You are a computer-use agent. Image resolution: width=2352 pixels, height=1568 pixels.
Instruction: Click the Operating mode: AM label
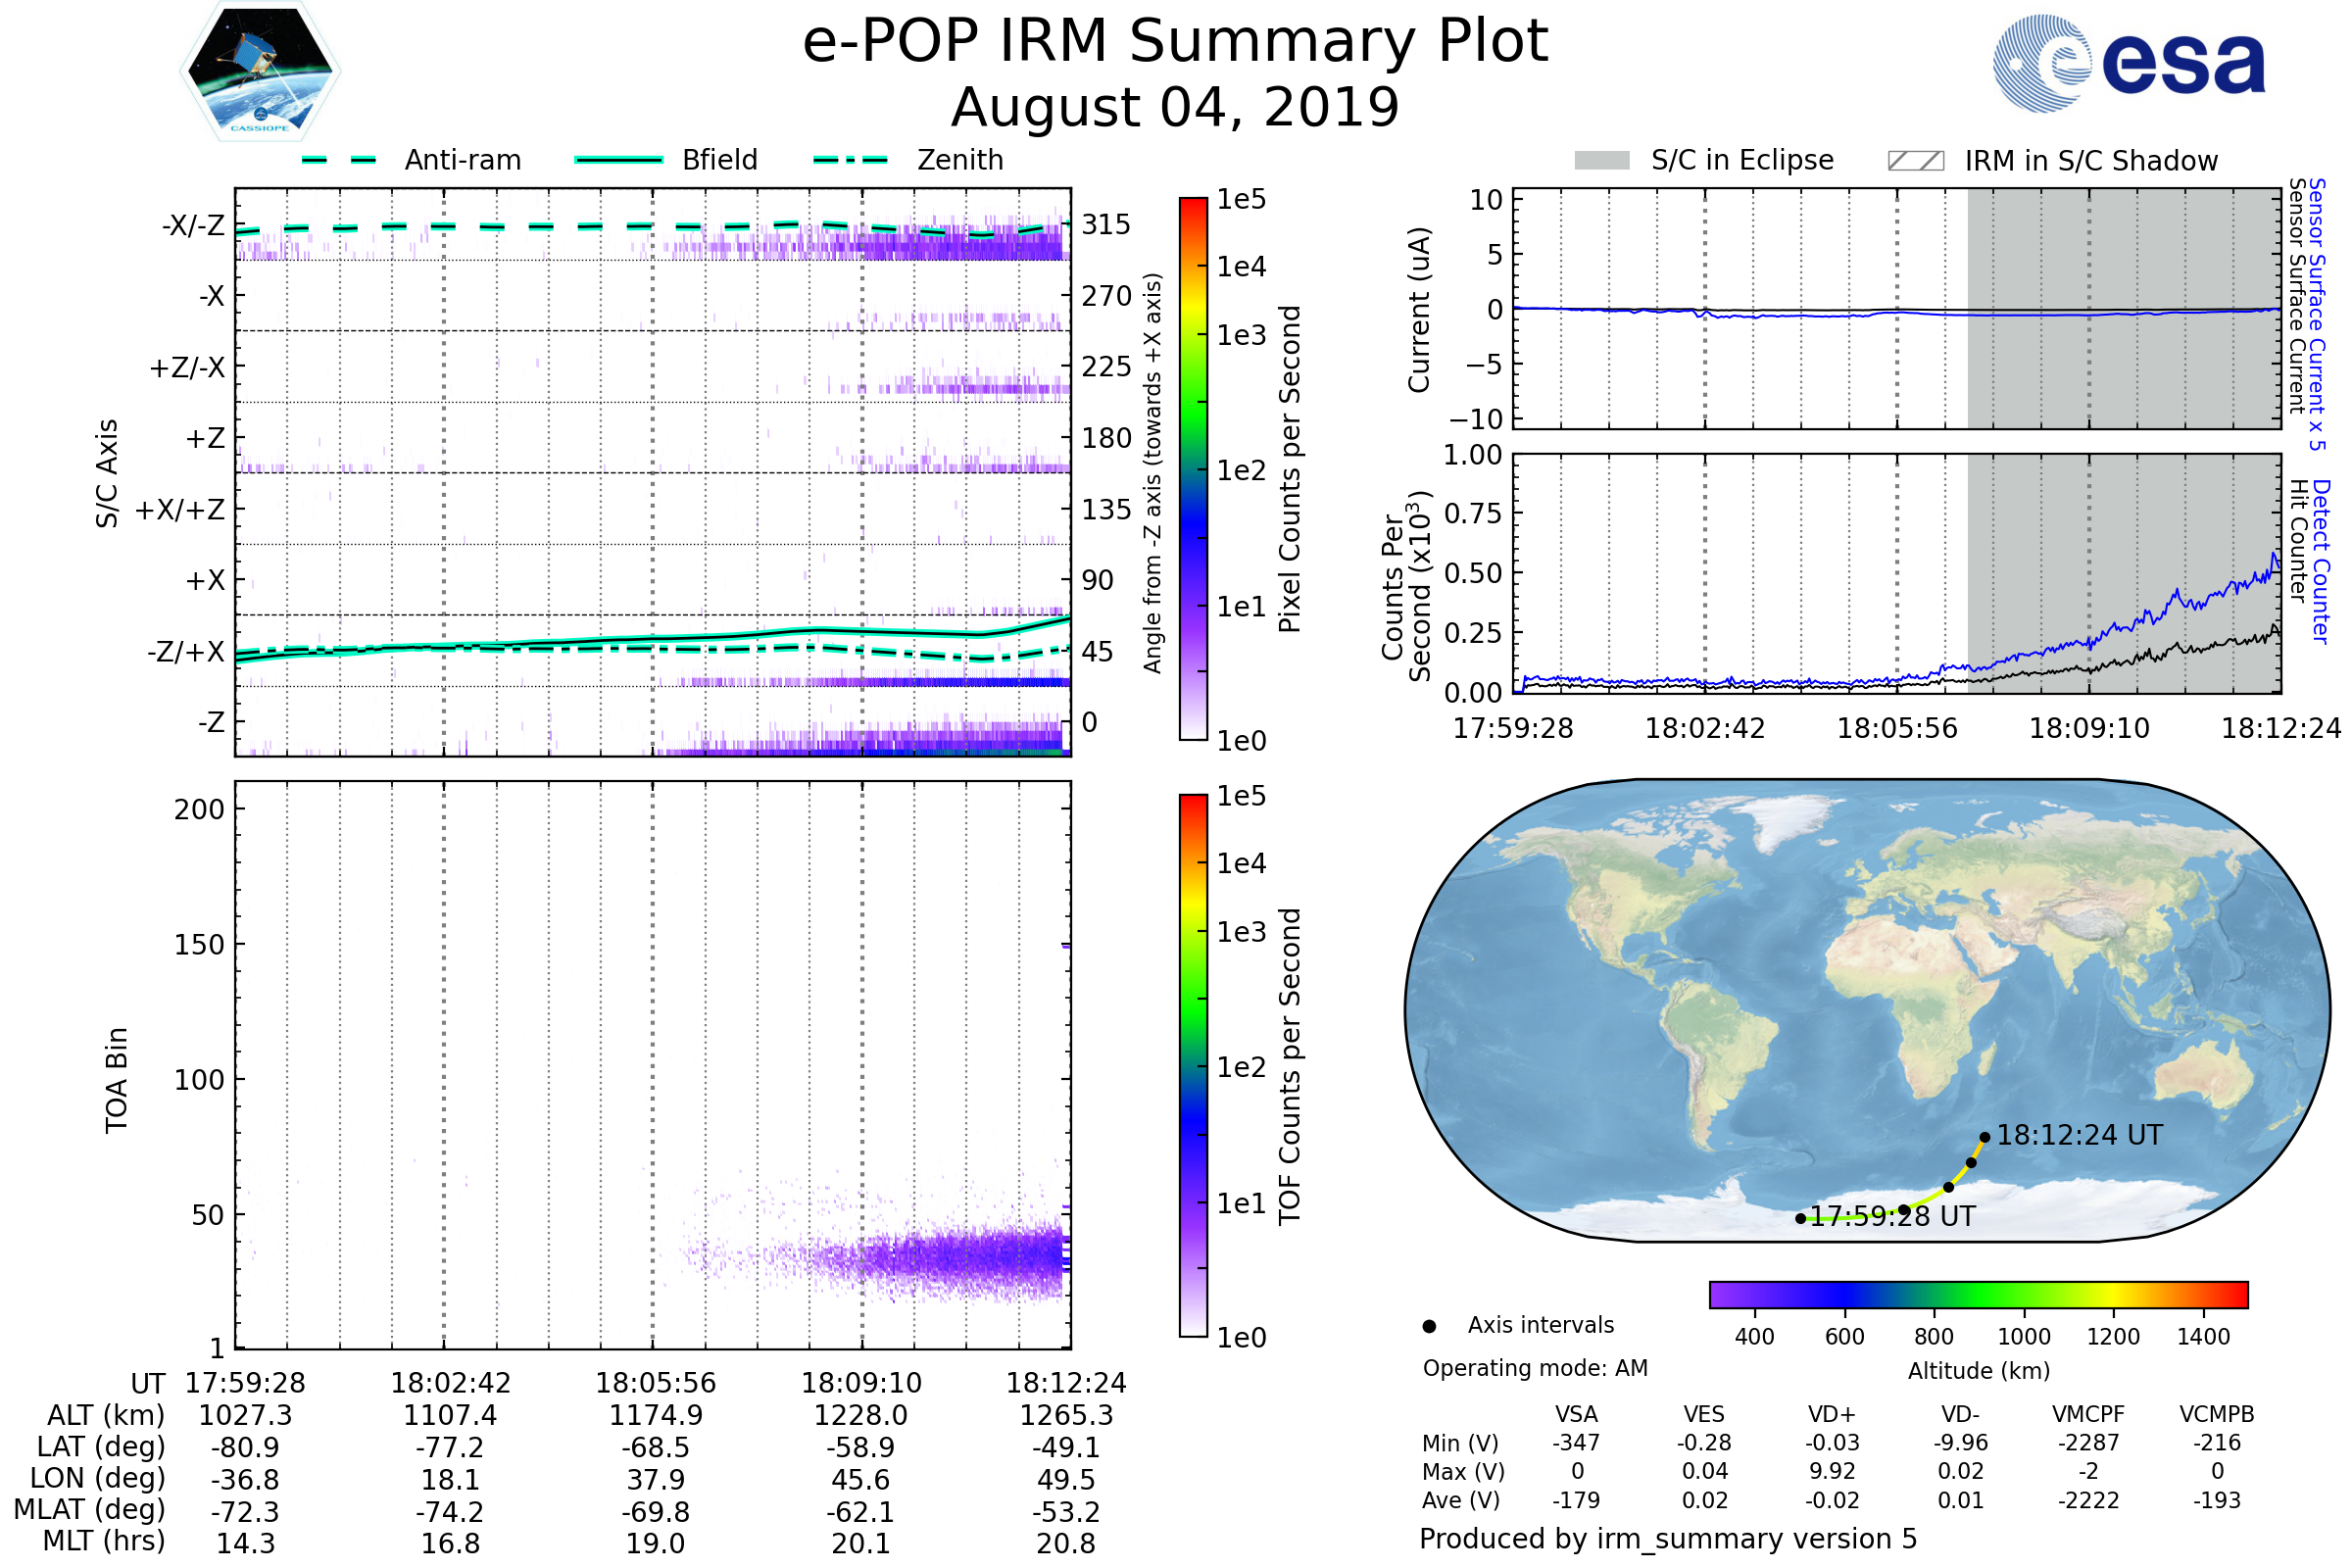[x=1535, y=1368]
